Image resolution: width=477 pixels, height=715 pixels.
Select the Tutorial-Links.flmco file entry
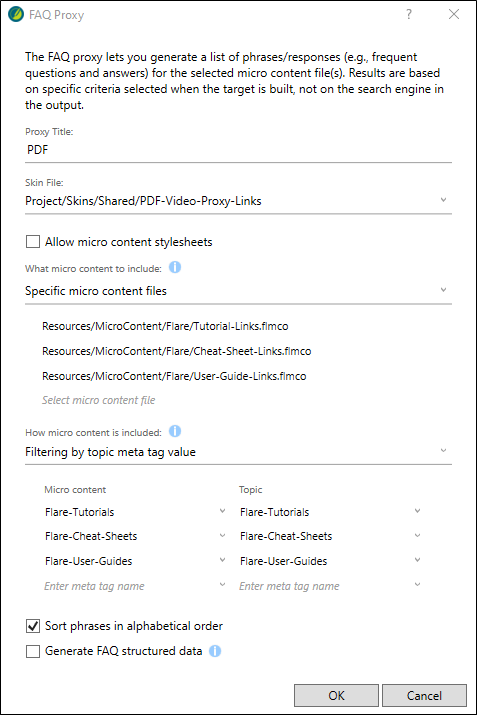coord(165,326)
